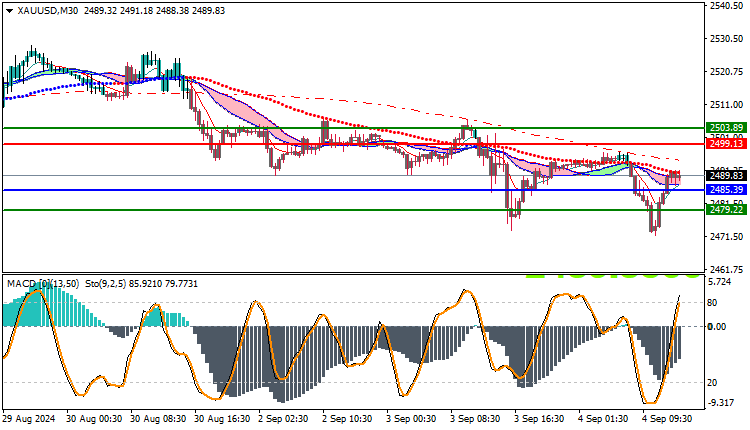Click the 30 Aug 16:30 time label
The height and width of the screenshot is (430, 750).
click(x=222, y=419)
